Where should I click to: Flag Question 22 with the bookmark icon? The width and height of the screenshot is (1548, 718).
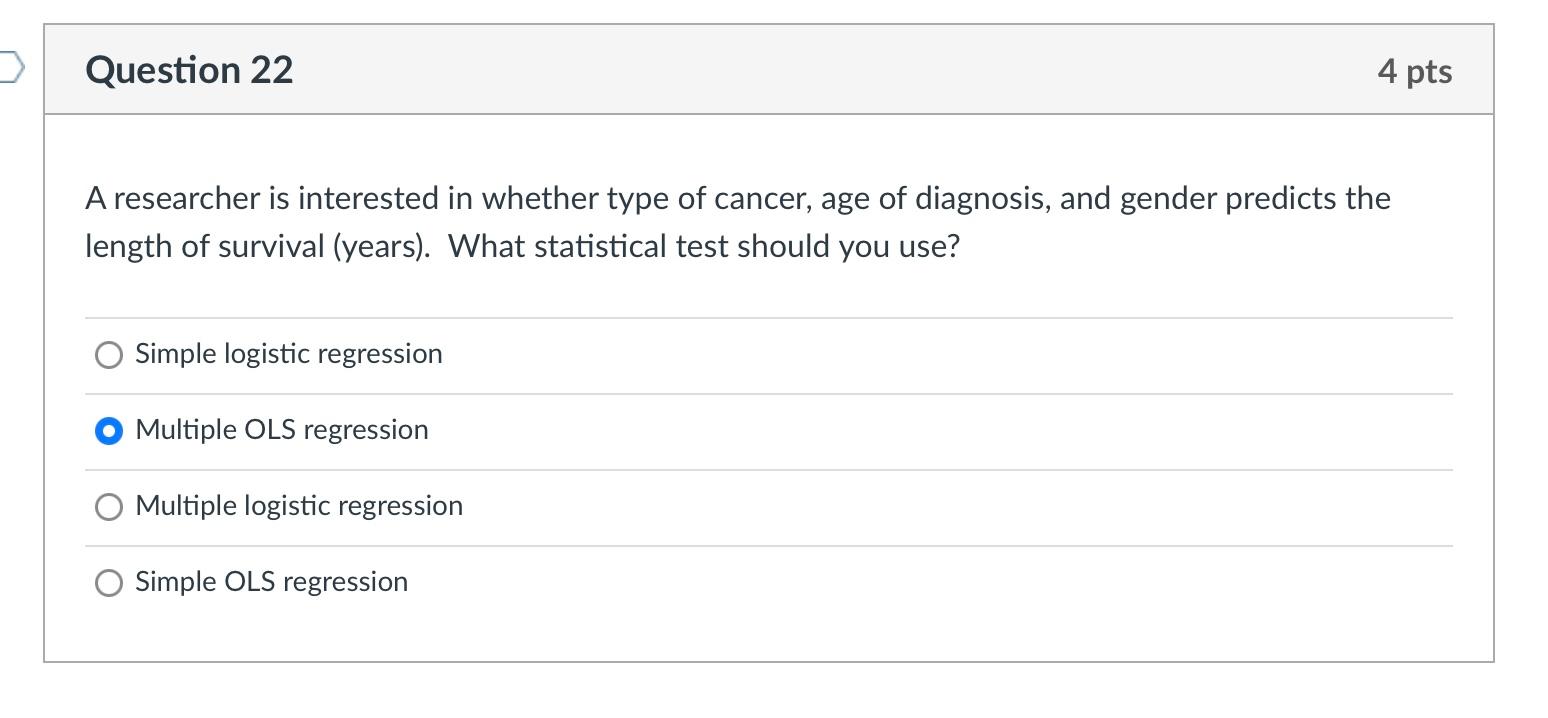tap(9, 69)
